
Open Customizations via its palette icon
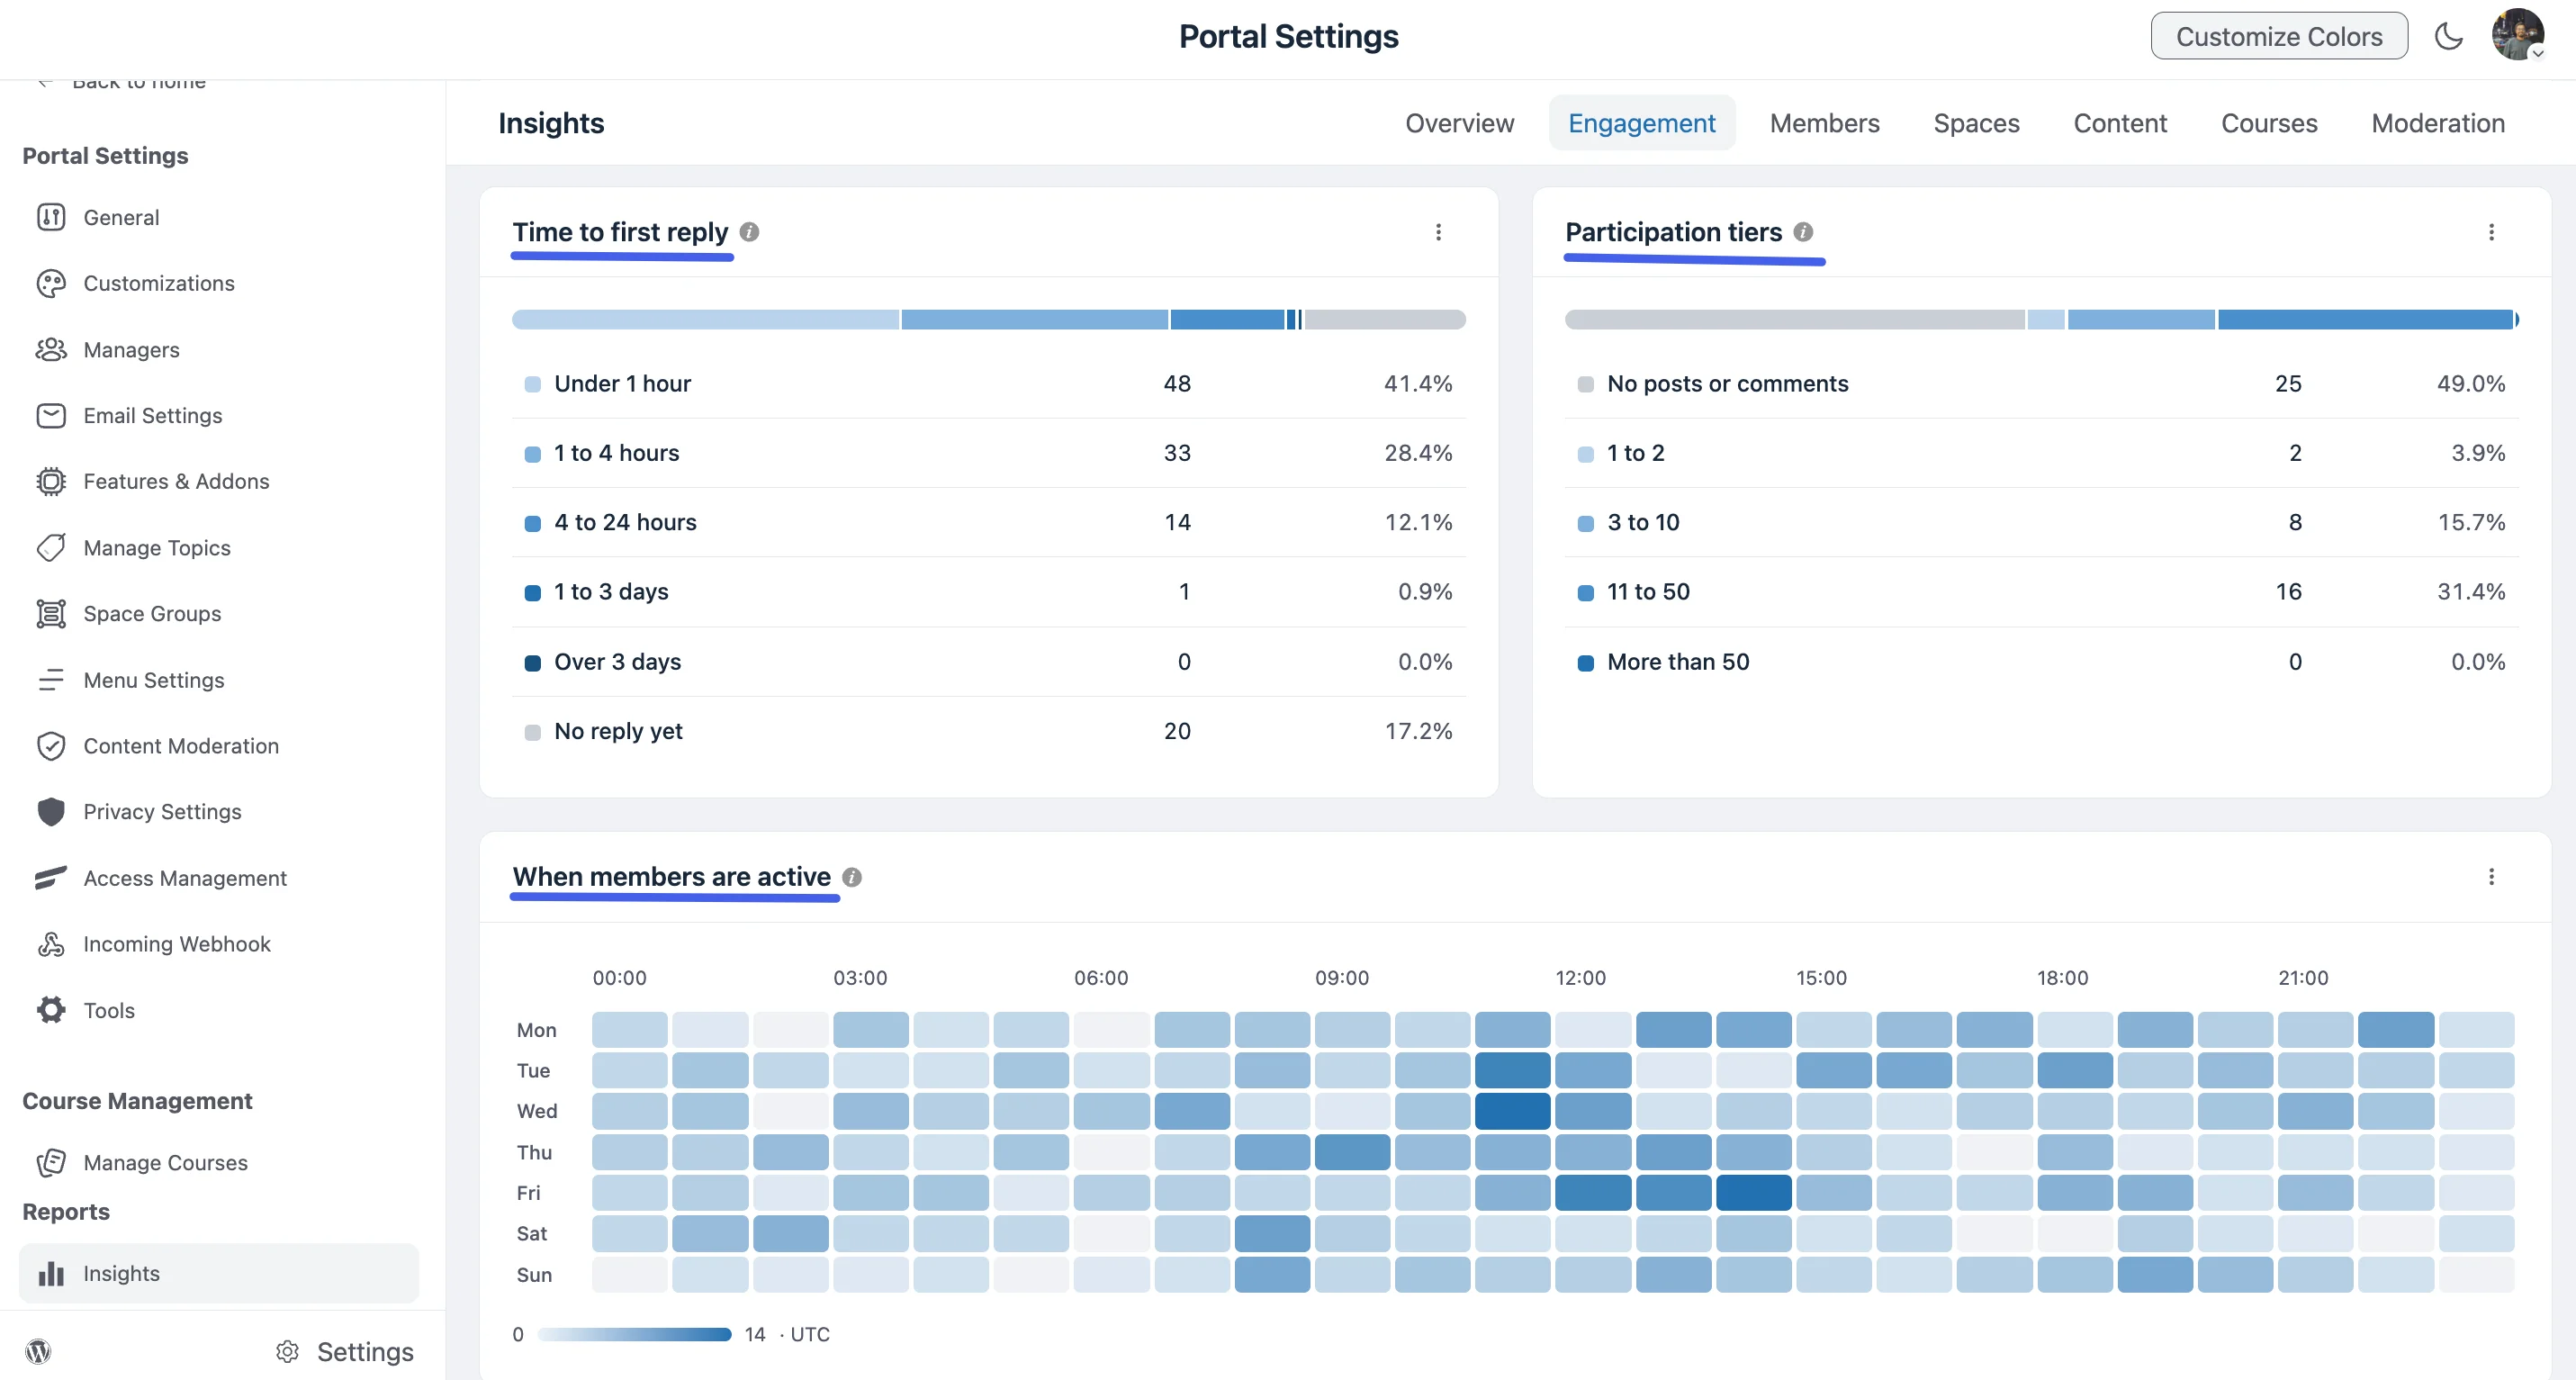51,283
